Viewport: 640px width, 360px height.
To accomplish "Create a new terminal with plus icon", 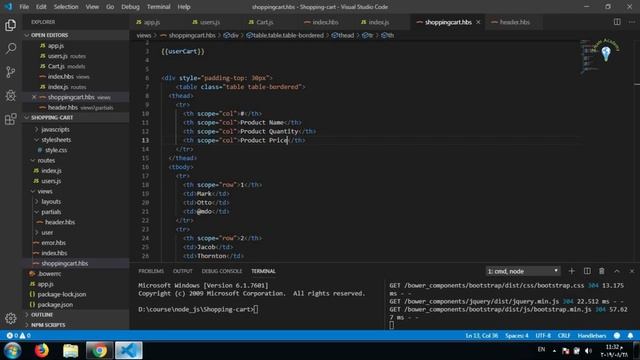I will pyautogui.click(x=571, y=271).
